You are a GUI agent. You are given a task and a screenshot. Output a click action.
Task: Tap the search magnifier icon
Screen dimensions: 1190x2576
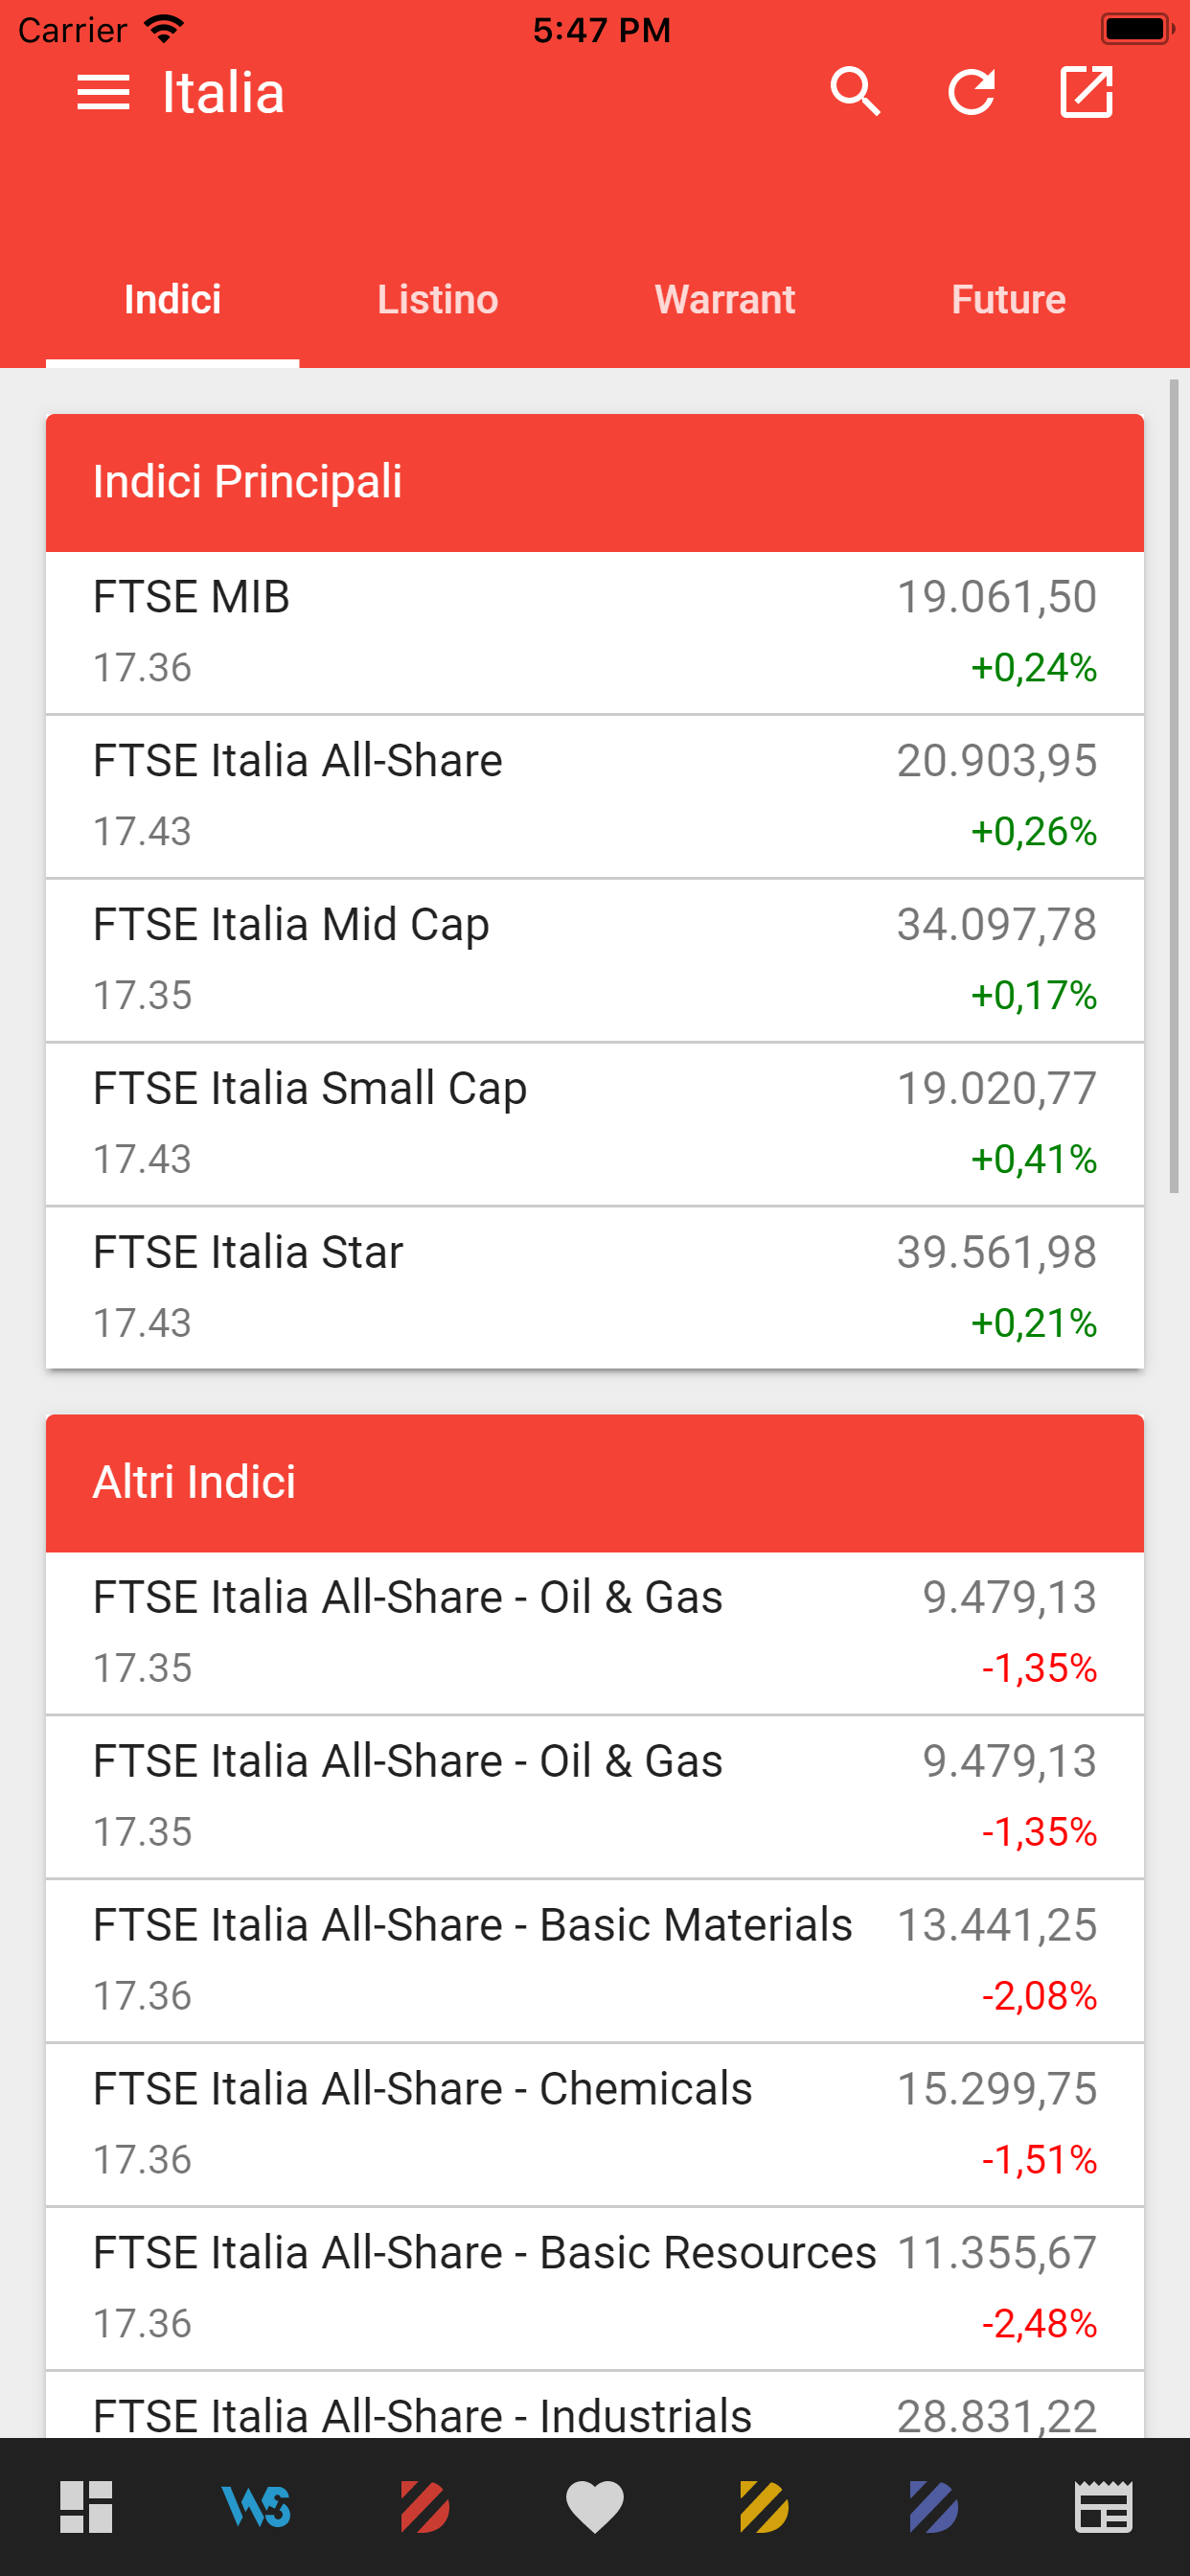coord(855,93)
